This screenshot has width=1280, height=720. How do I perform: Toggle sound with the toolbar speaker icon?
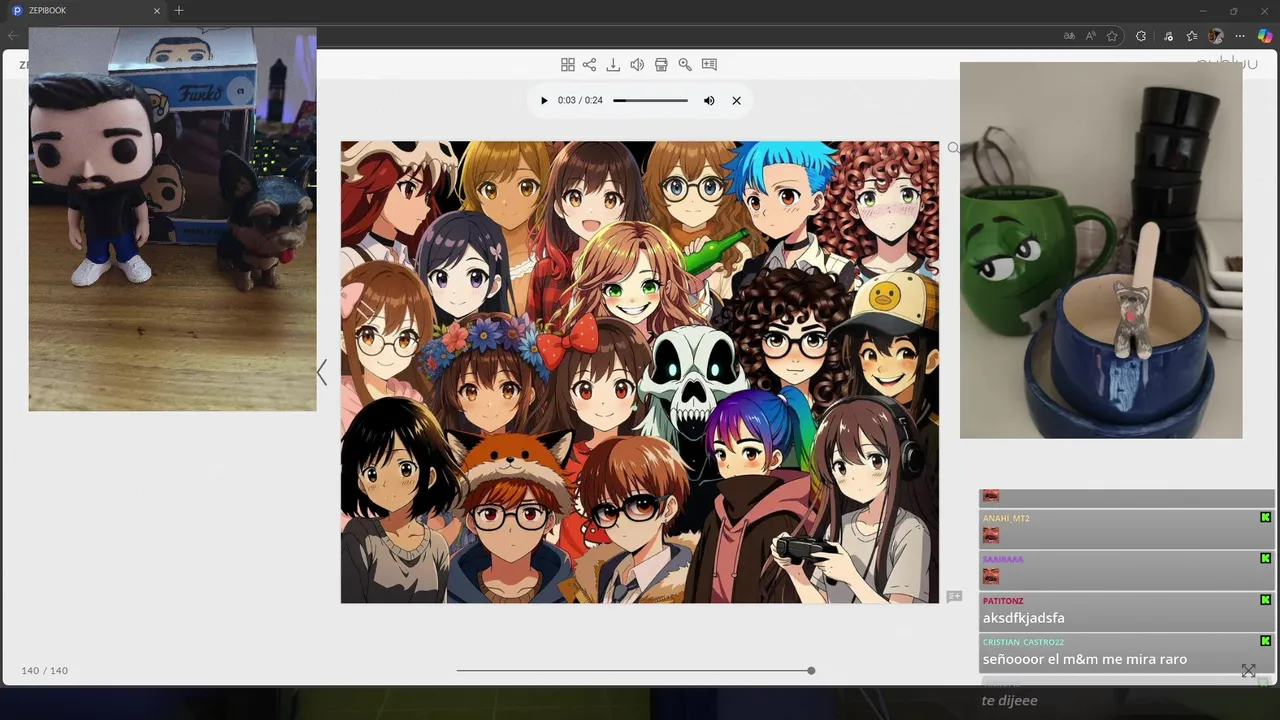point(637,64)
